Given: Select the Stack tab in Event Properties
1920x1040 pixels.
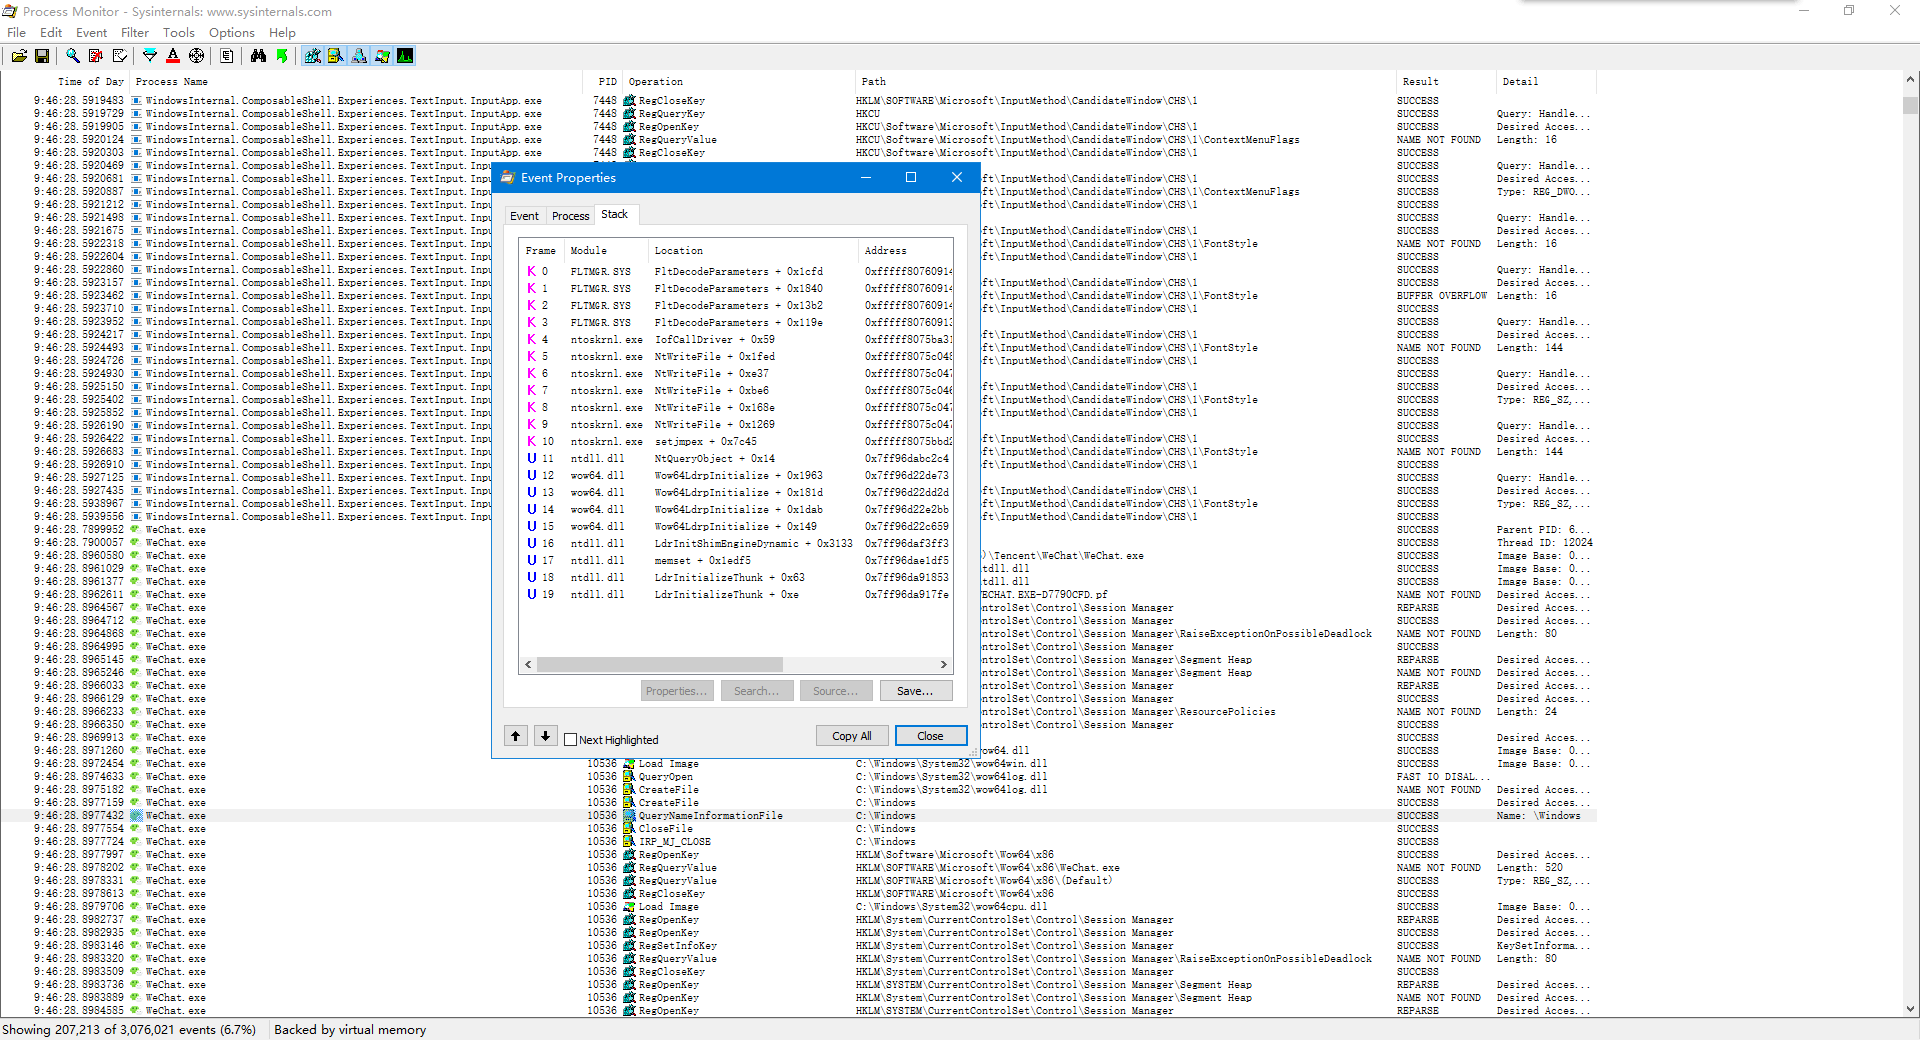Looking at the screenshot, I should pyautogui.click(x=615, y=214).
